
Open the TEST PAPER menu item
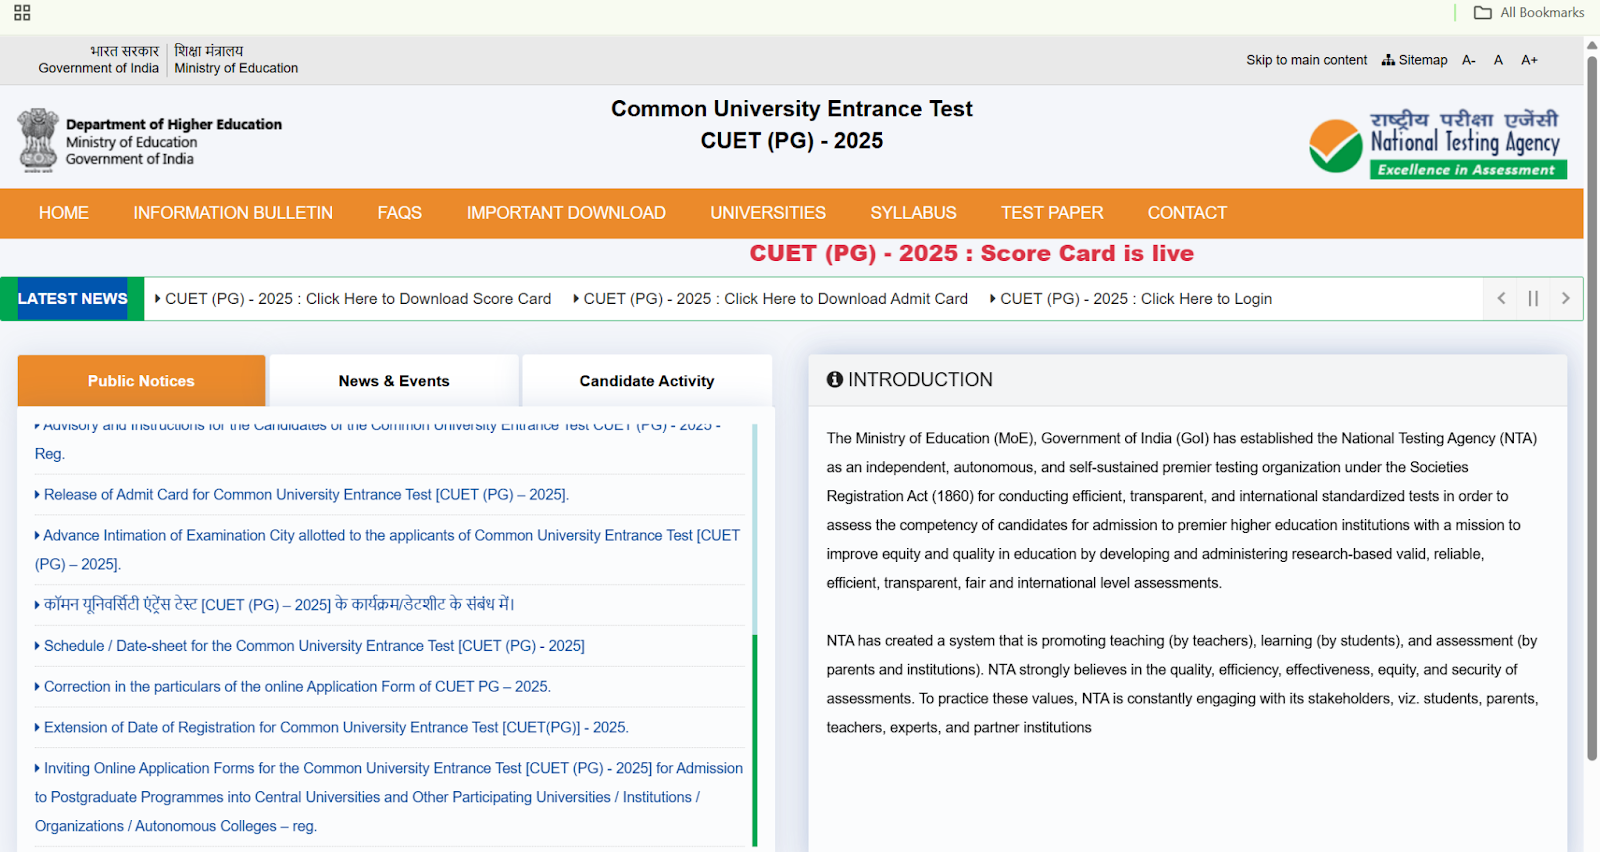point(1052,213)
